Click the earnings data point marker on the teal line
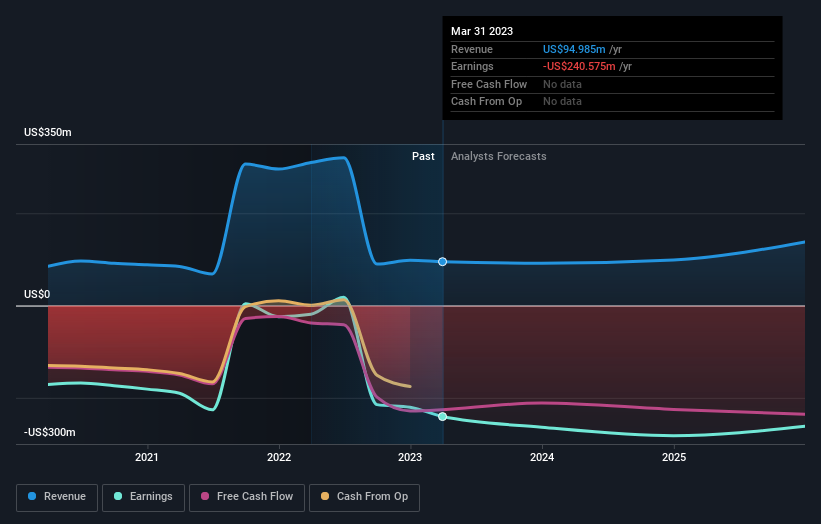821x524 pixels. (x=442, y=416)
